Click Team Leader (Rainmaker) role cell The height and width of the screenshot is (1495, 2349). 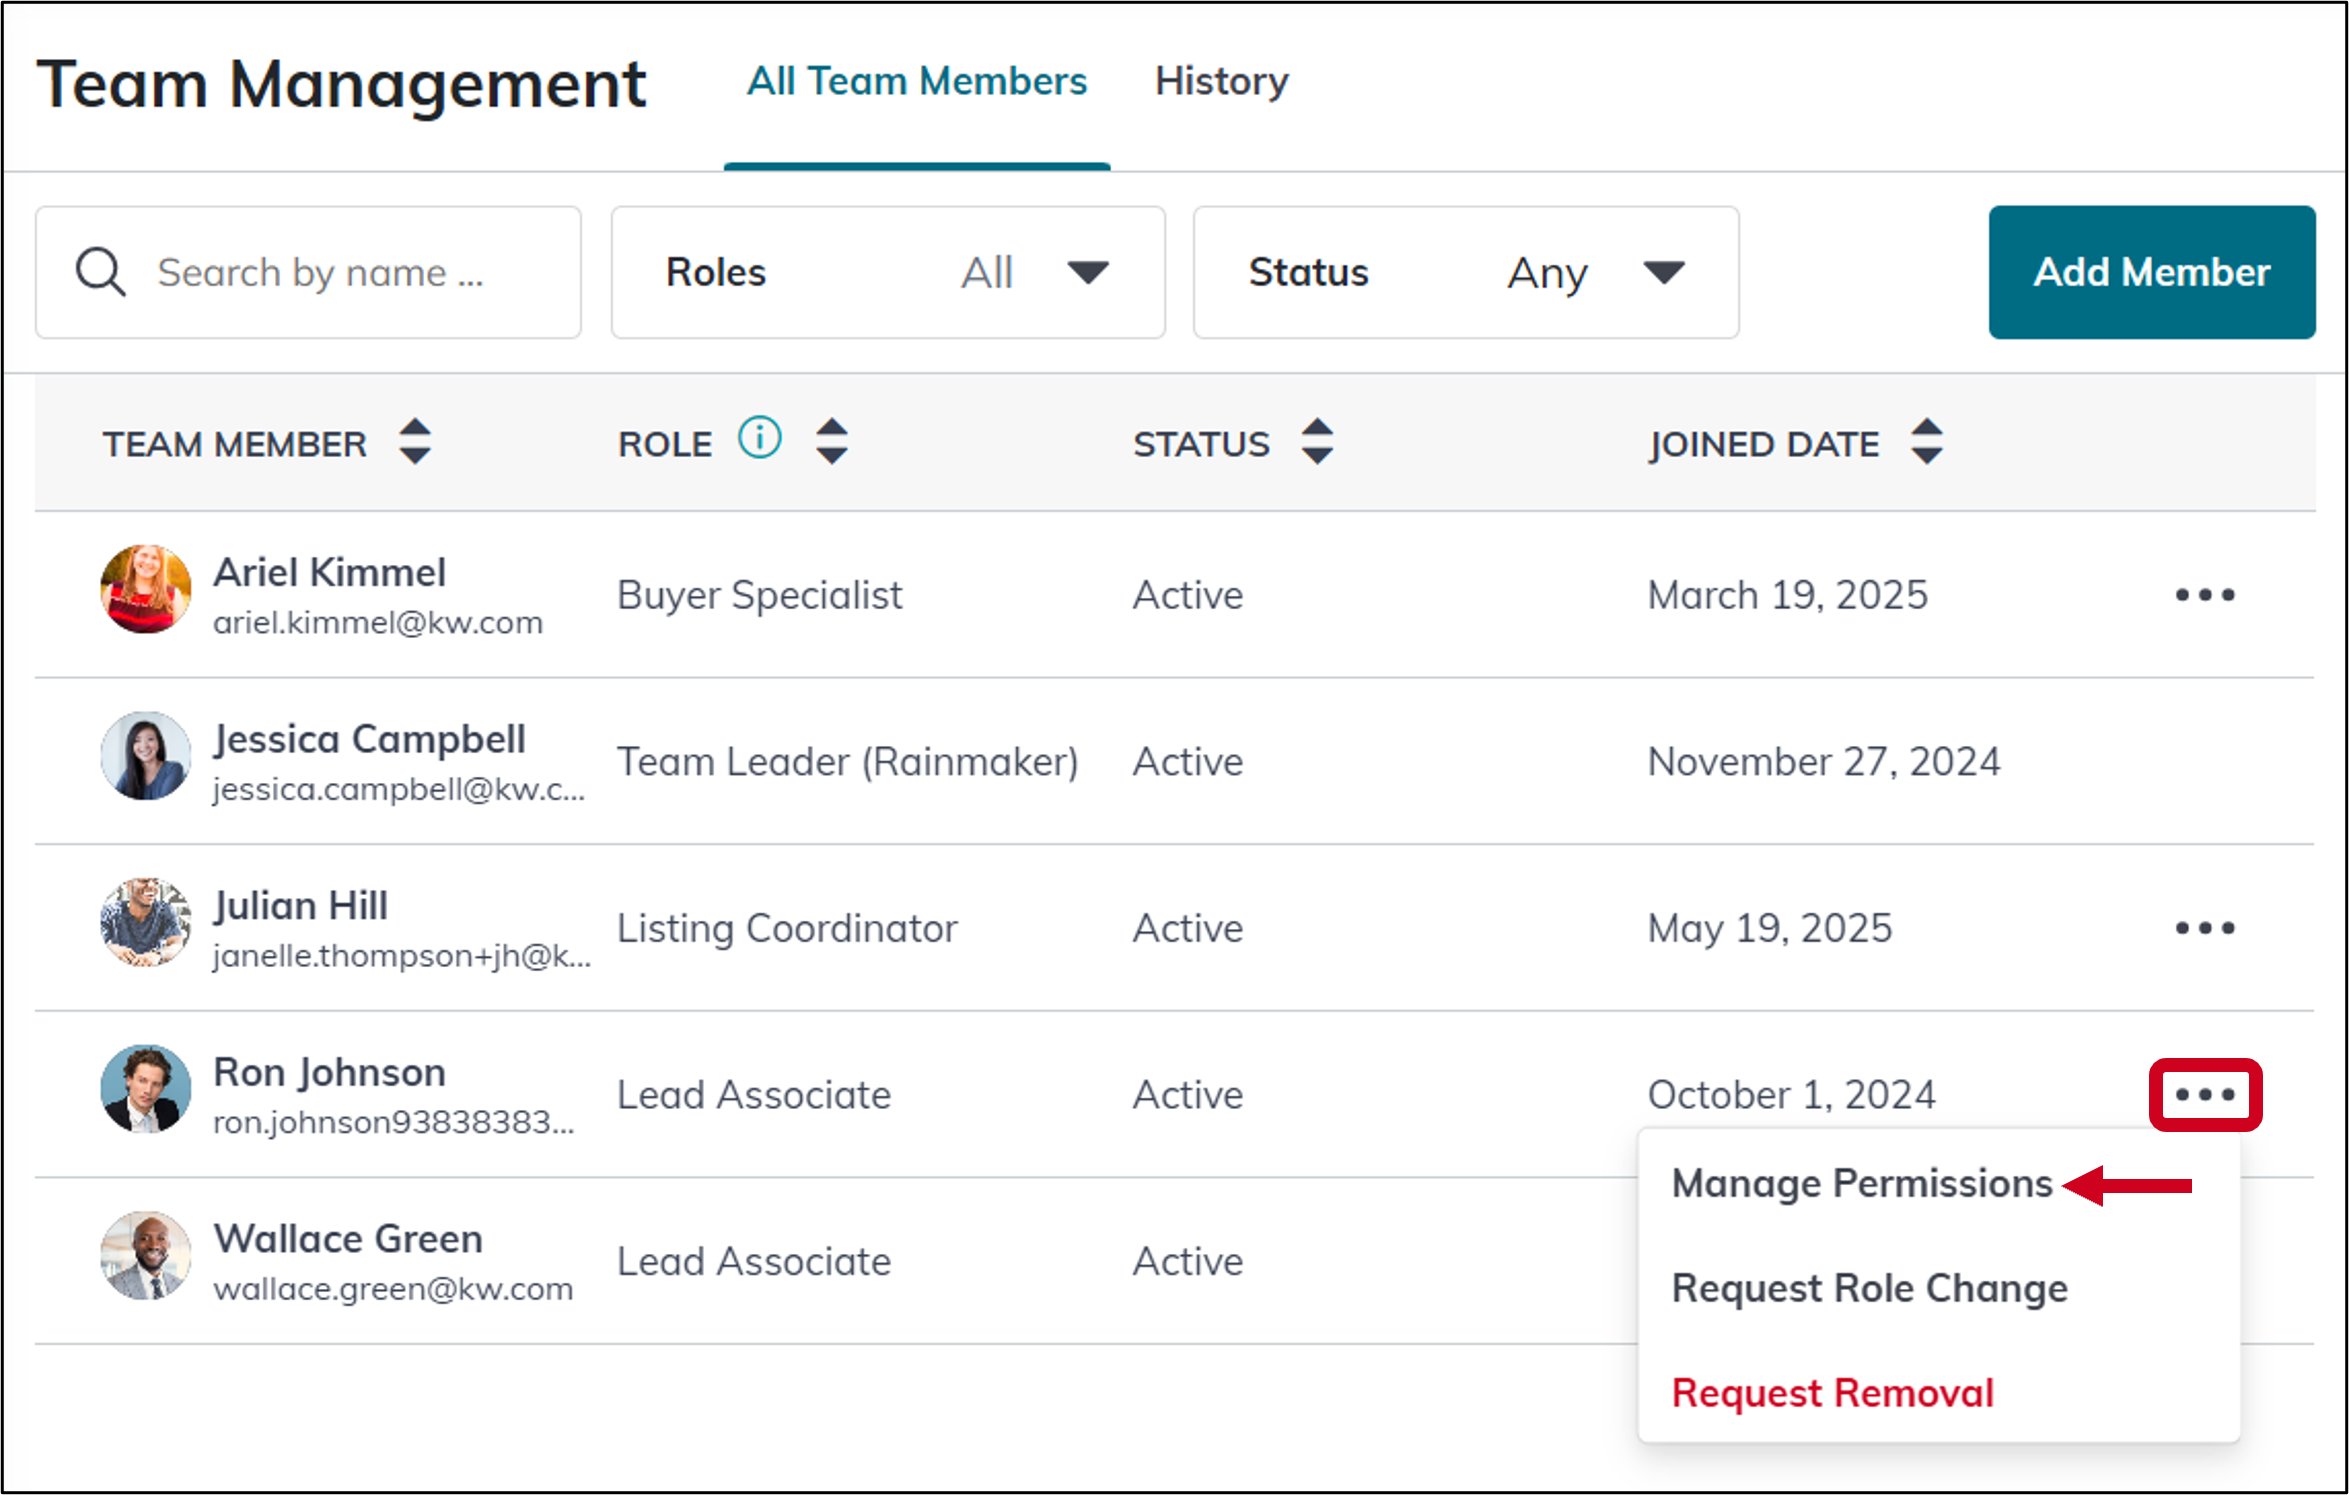coord(848,763)
